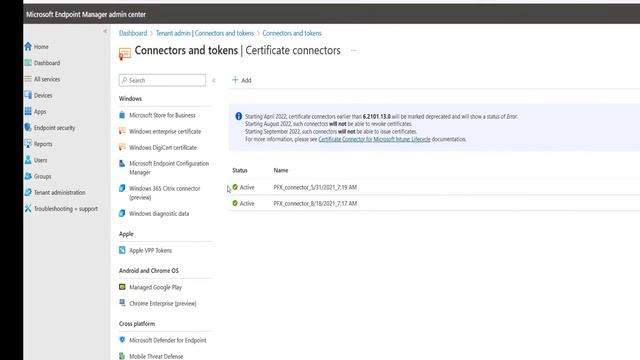
Task: Click the Users person icon
Action: tap(28, 160)
